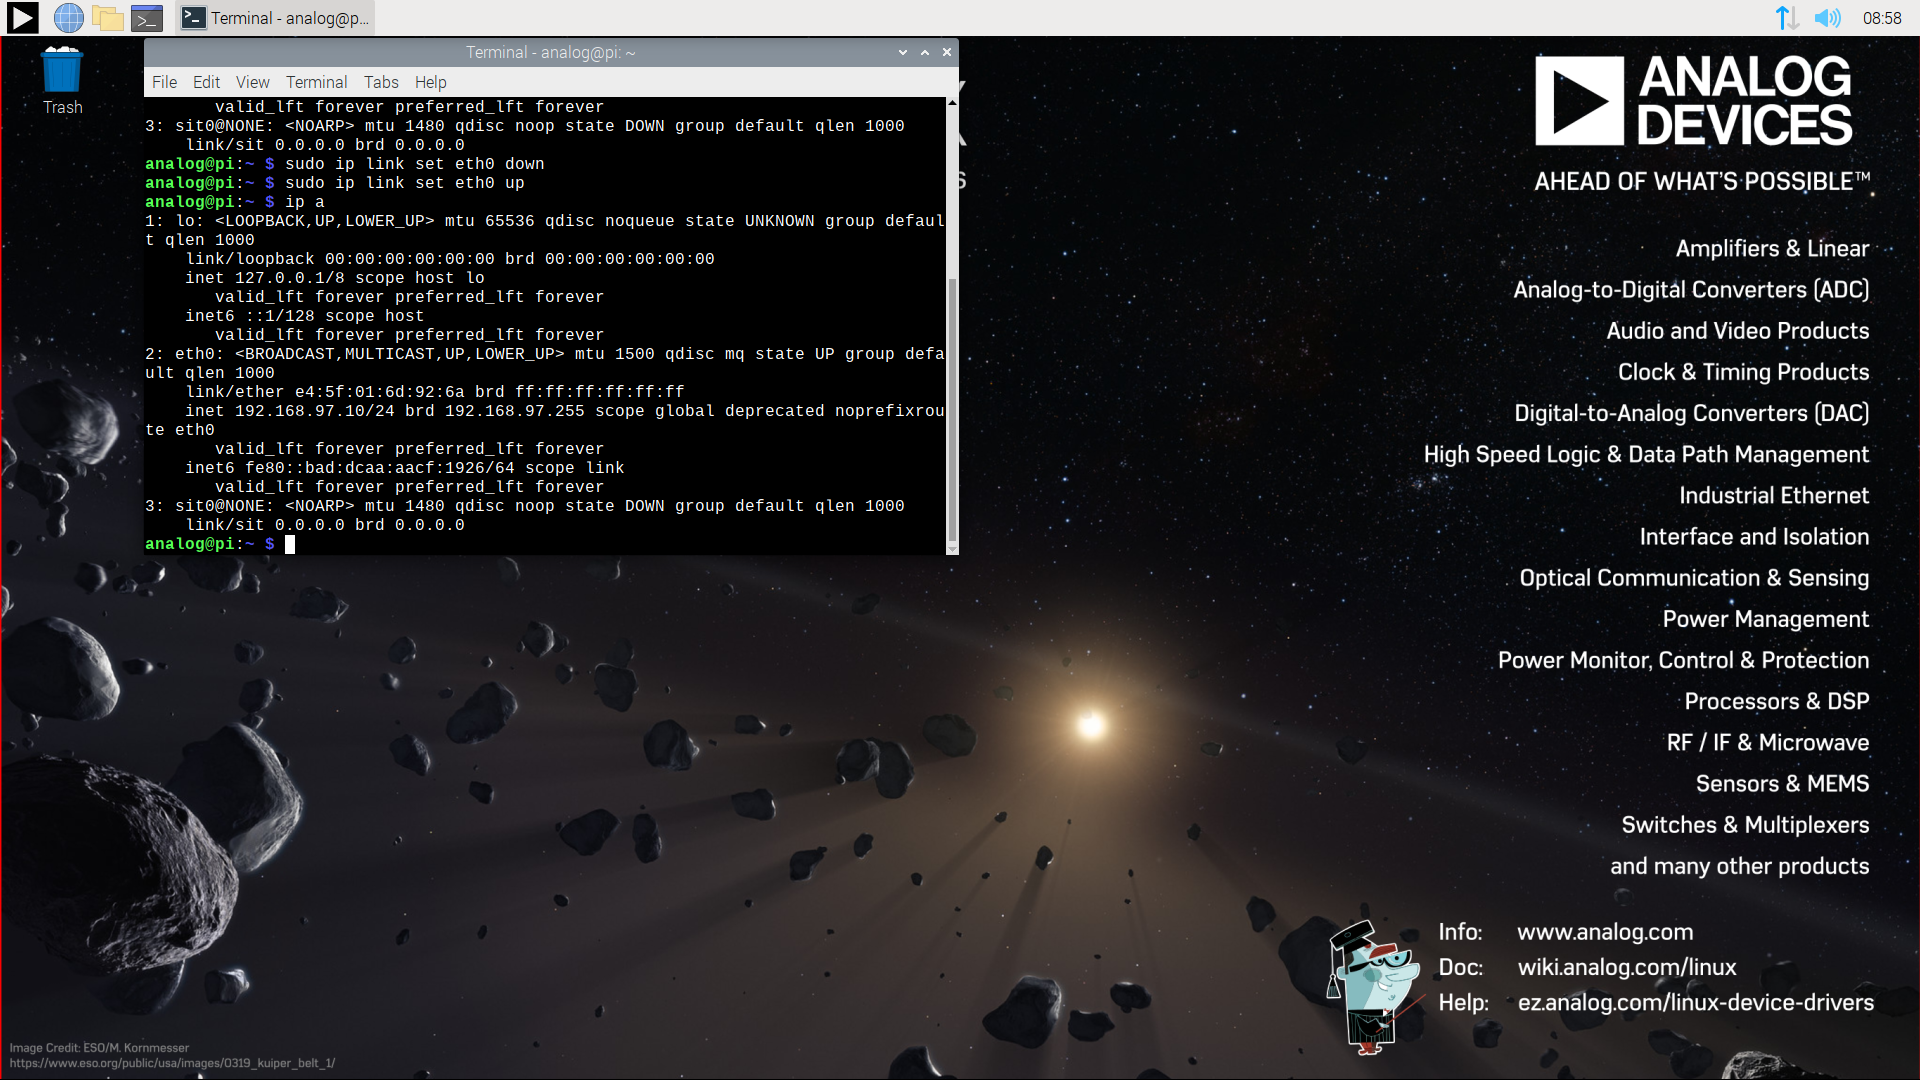The height and width of the screenshot is (1080, 1920).
Task: Click the network status arrows icon
Action: [x=1786, y=17]
